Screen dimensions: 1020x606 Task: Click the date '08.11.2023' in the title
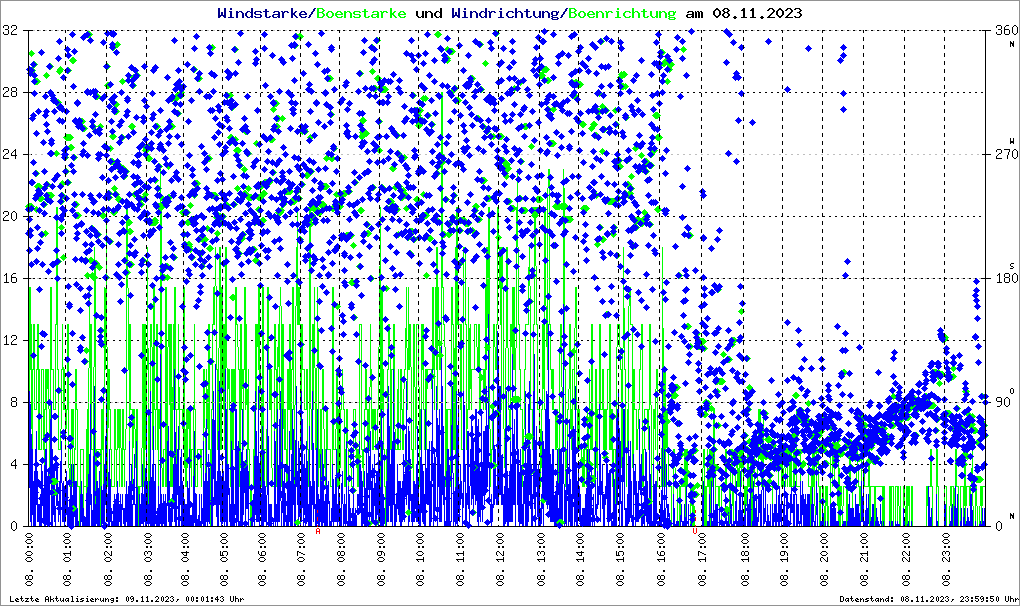[757, 13]
